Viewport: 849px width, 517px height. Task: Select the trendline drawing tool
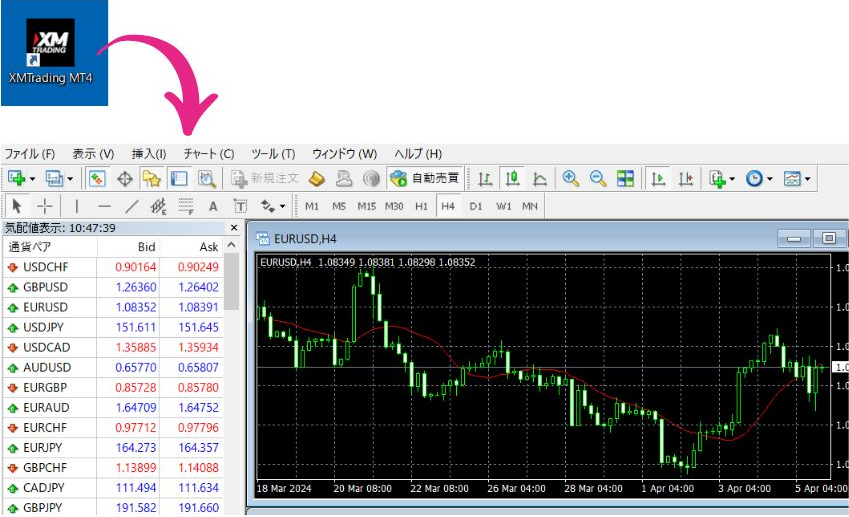[131, 206]
